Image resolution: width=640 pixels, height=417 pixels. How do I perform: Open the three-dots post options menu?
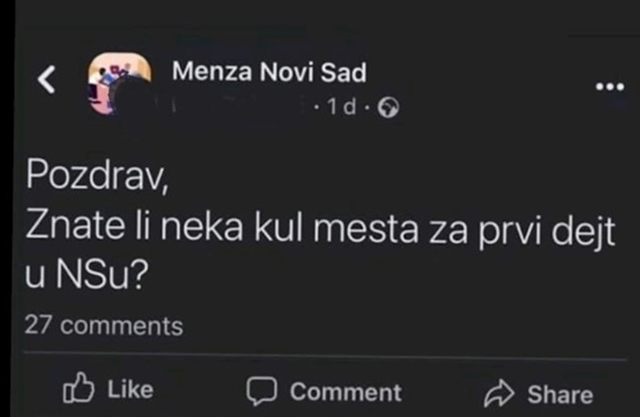[610, 87]
